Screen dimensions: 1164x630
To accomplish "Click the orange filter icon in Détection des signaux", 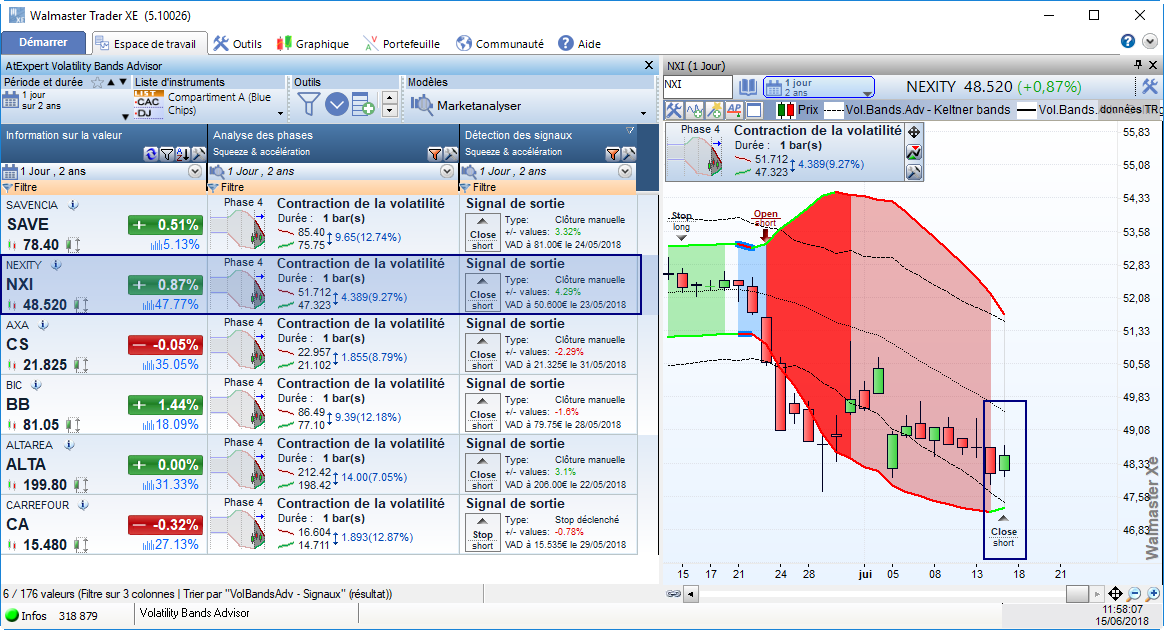I will point(612,154).
